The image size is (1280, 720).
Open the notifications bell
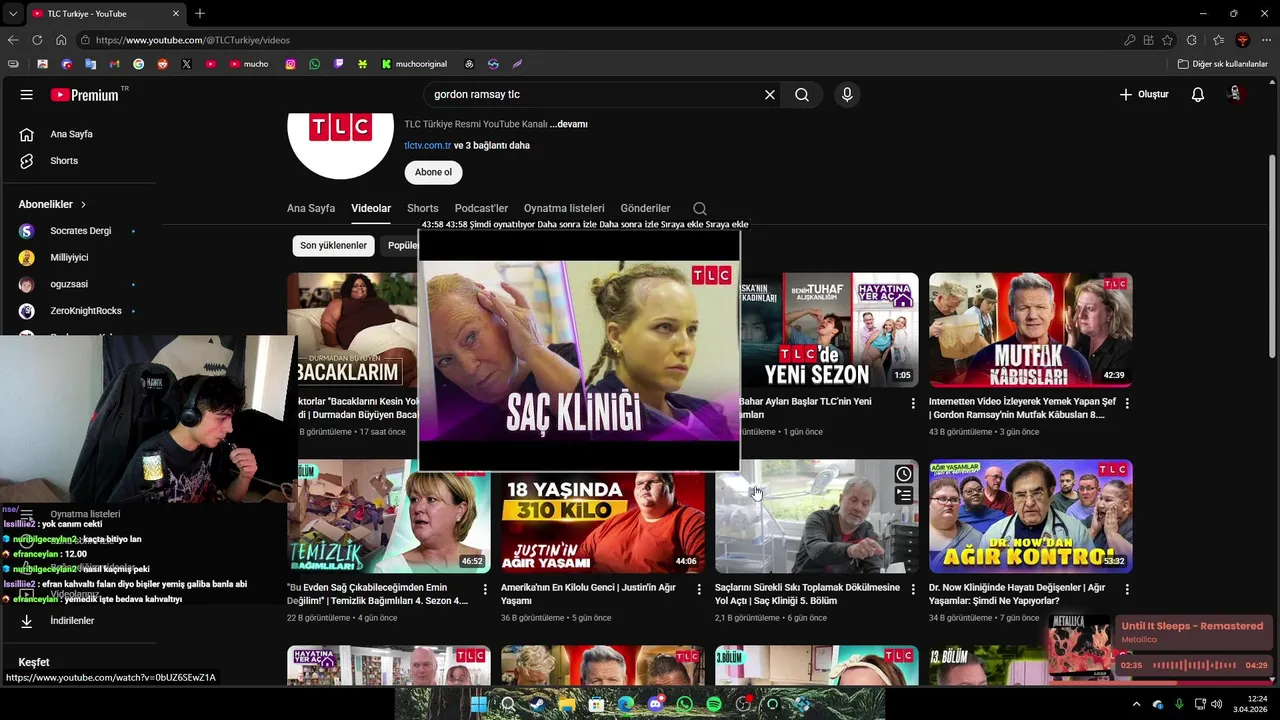click(x=1198, y=94)
